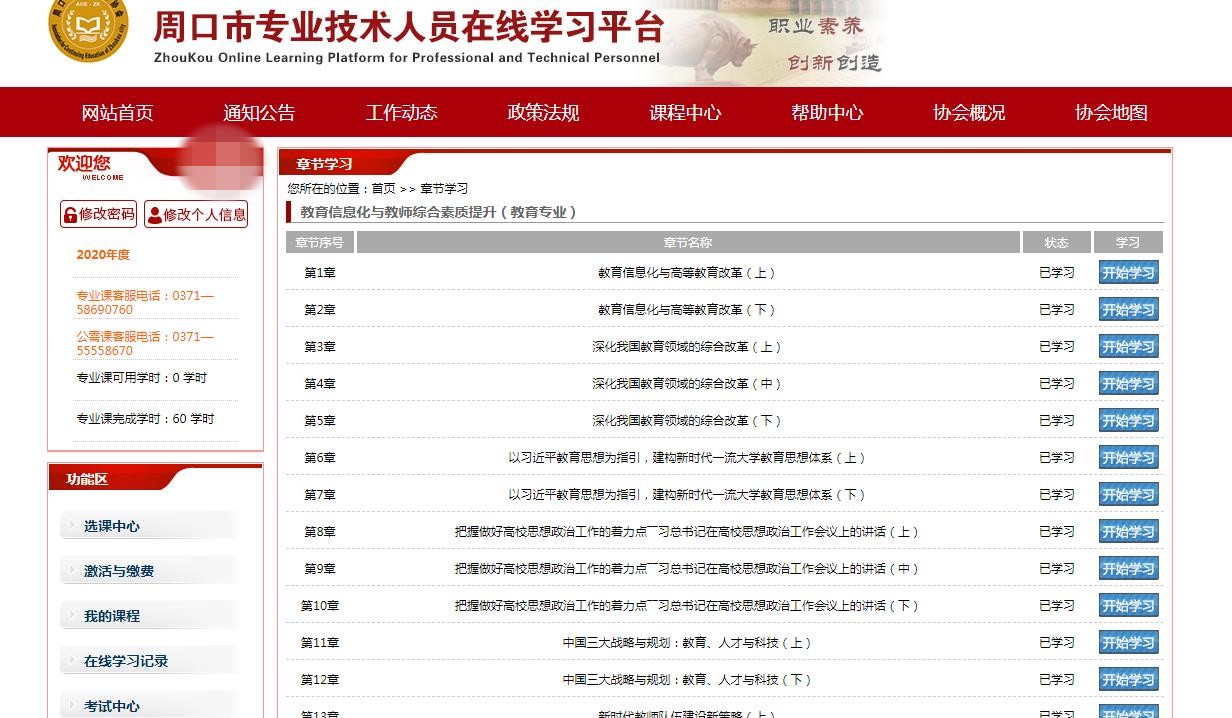Select 政策法规 in the top navigation
Image resolution: width=1232 pixels, height=718 pixels.
click(543, 113)
